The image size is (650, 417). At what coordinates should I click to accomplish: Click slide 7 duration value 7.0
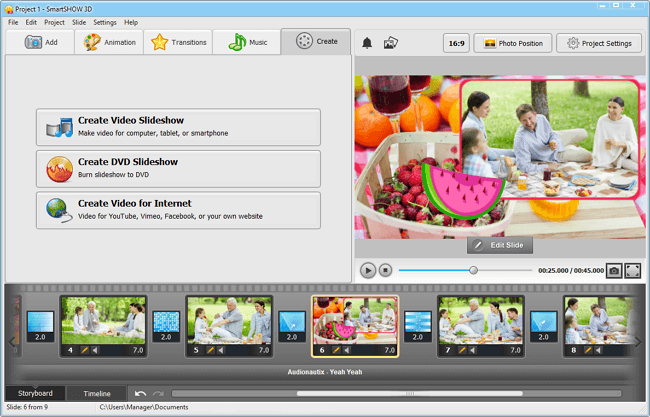click(516, 350)
